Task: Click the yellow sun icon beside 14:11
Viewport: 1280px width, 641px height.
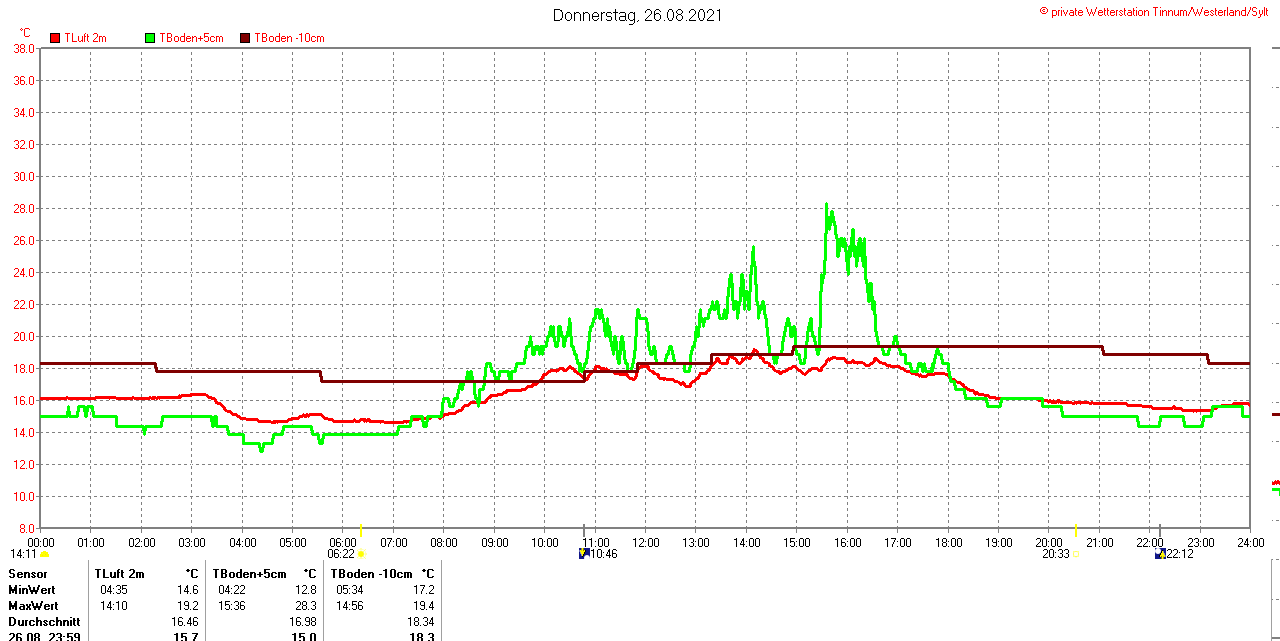Action: tap(45, 554)
